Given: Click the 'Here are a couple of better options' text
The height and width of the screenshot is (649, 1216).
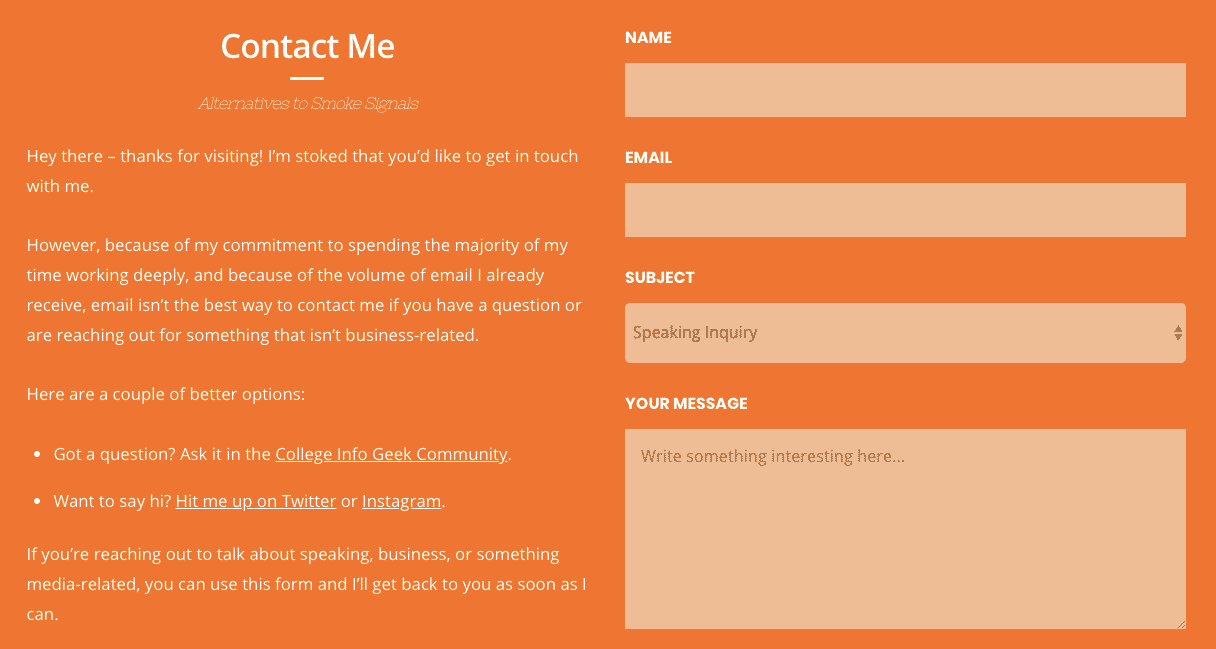Looking at the screenshot, I should (x=166, y=394).
